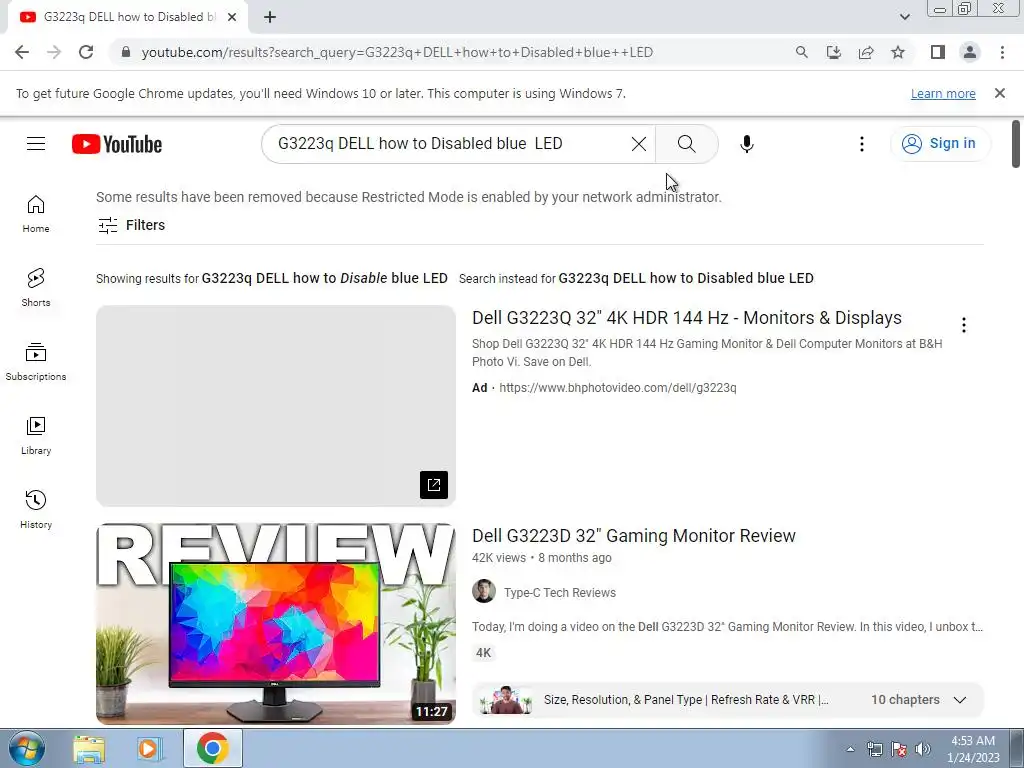Open video title Dell G3223D 32" Gaming Monitor Review

coord(633,536)
